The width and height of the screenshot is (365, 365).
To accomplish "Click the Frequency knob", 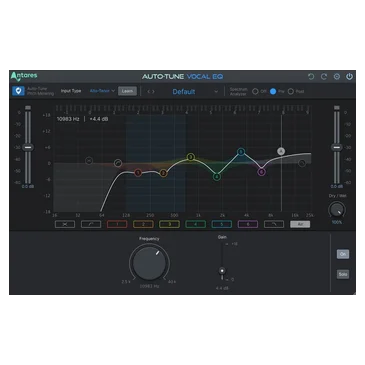I will pyautogui.click(x=149, y=263).
